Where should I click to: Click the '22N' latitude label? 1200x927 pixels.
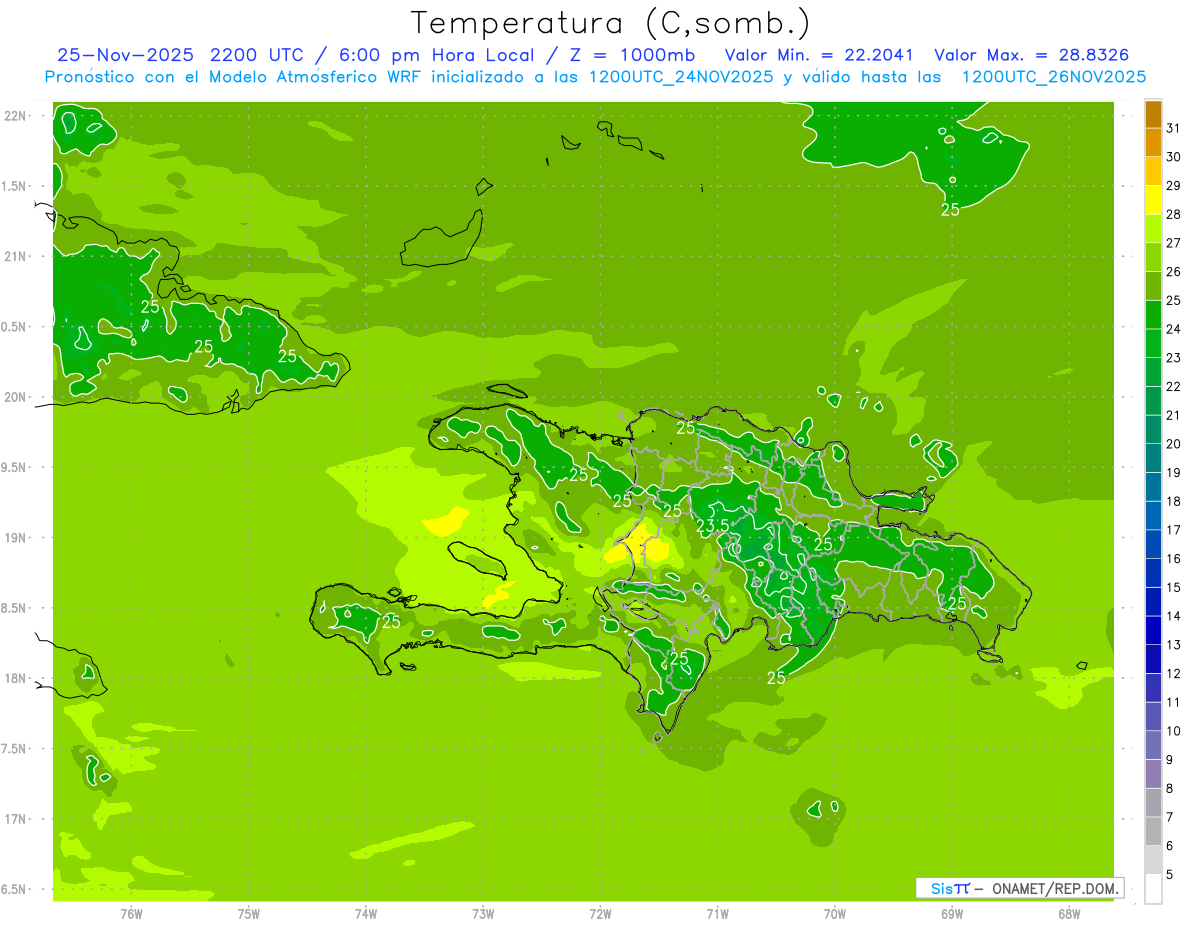15,115
